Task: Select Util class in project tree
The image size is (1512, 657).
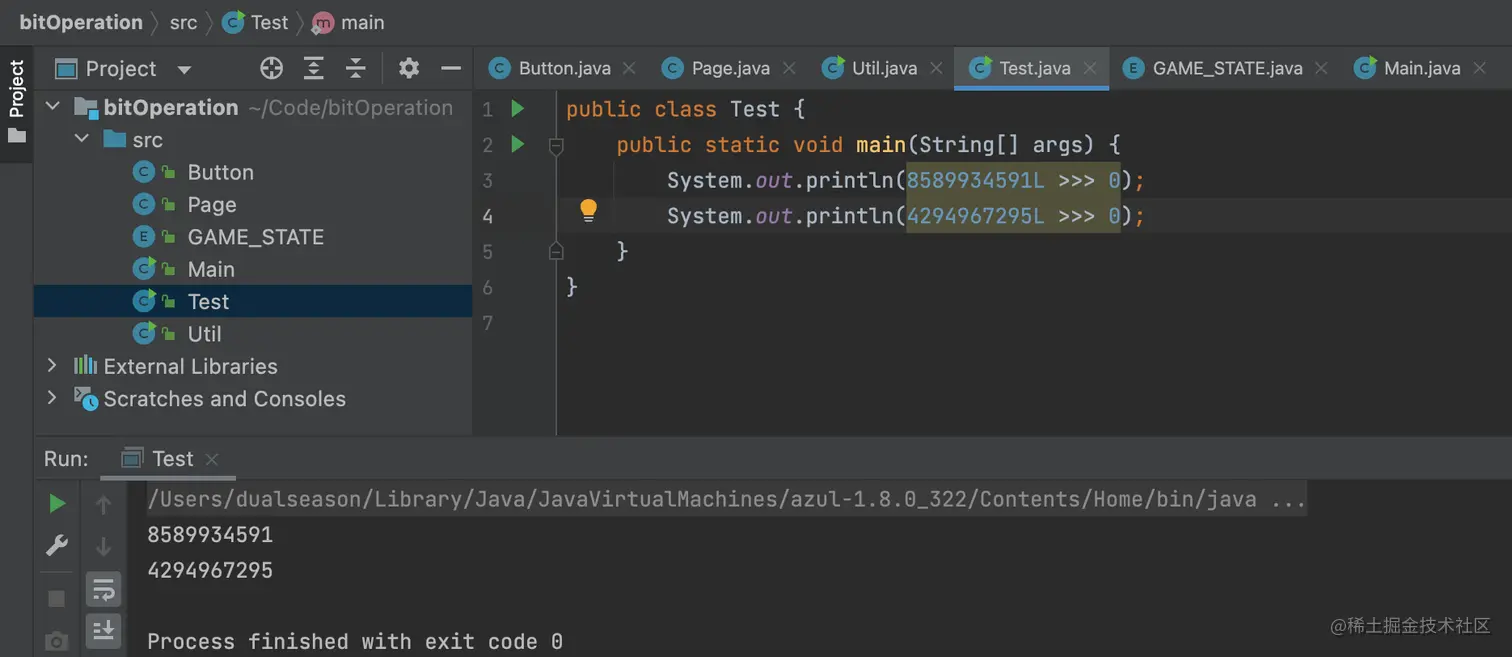Action: (x=204, y=334)
